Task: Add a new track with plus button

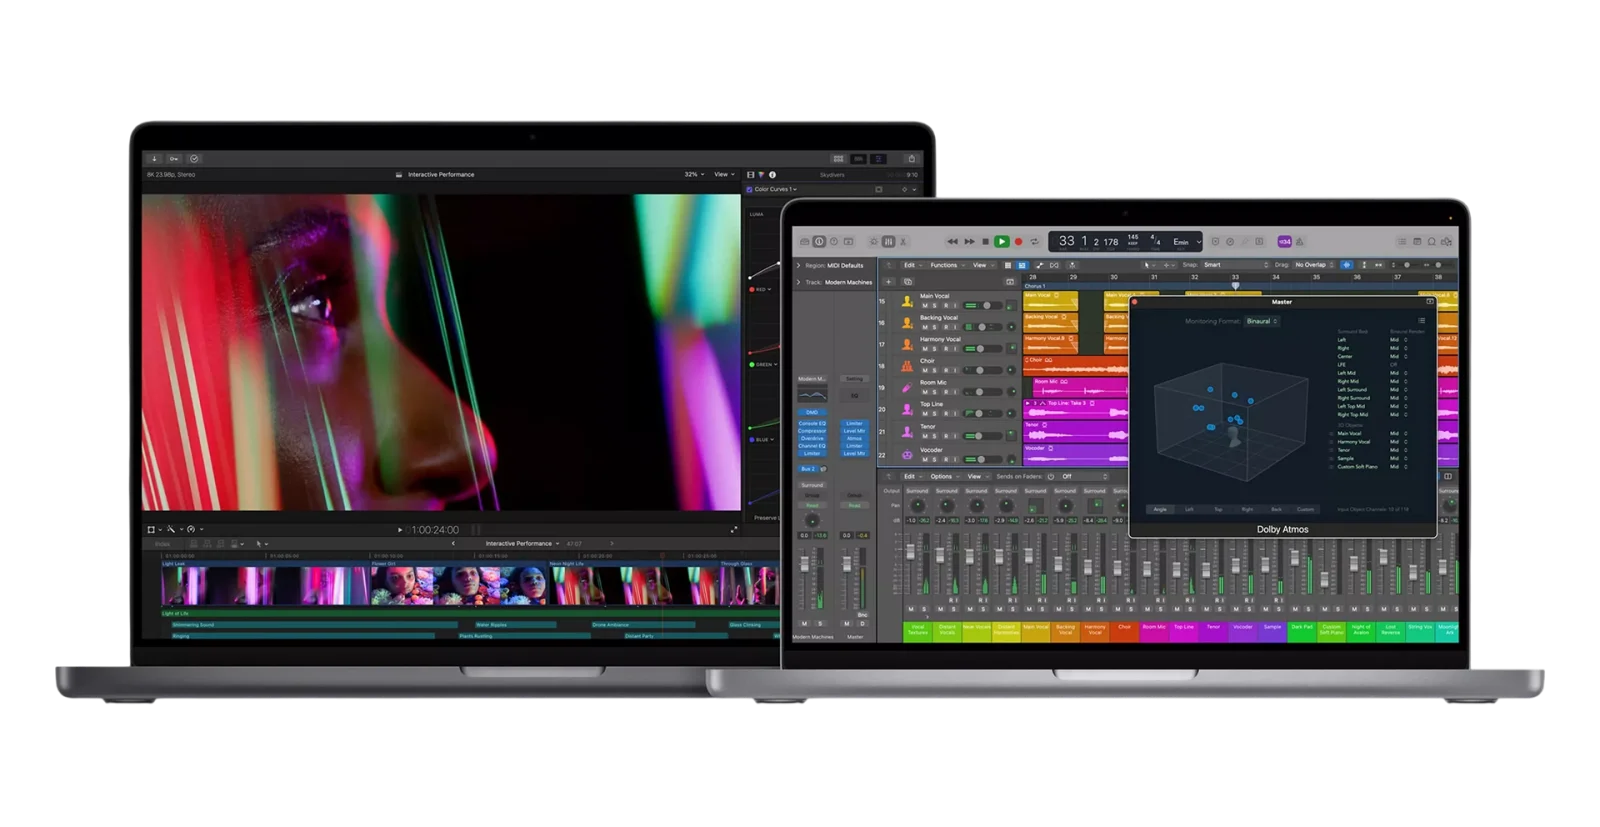Action: click(888, 282)
